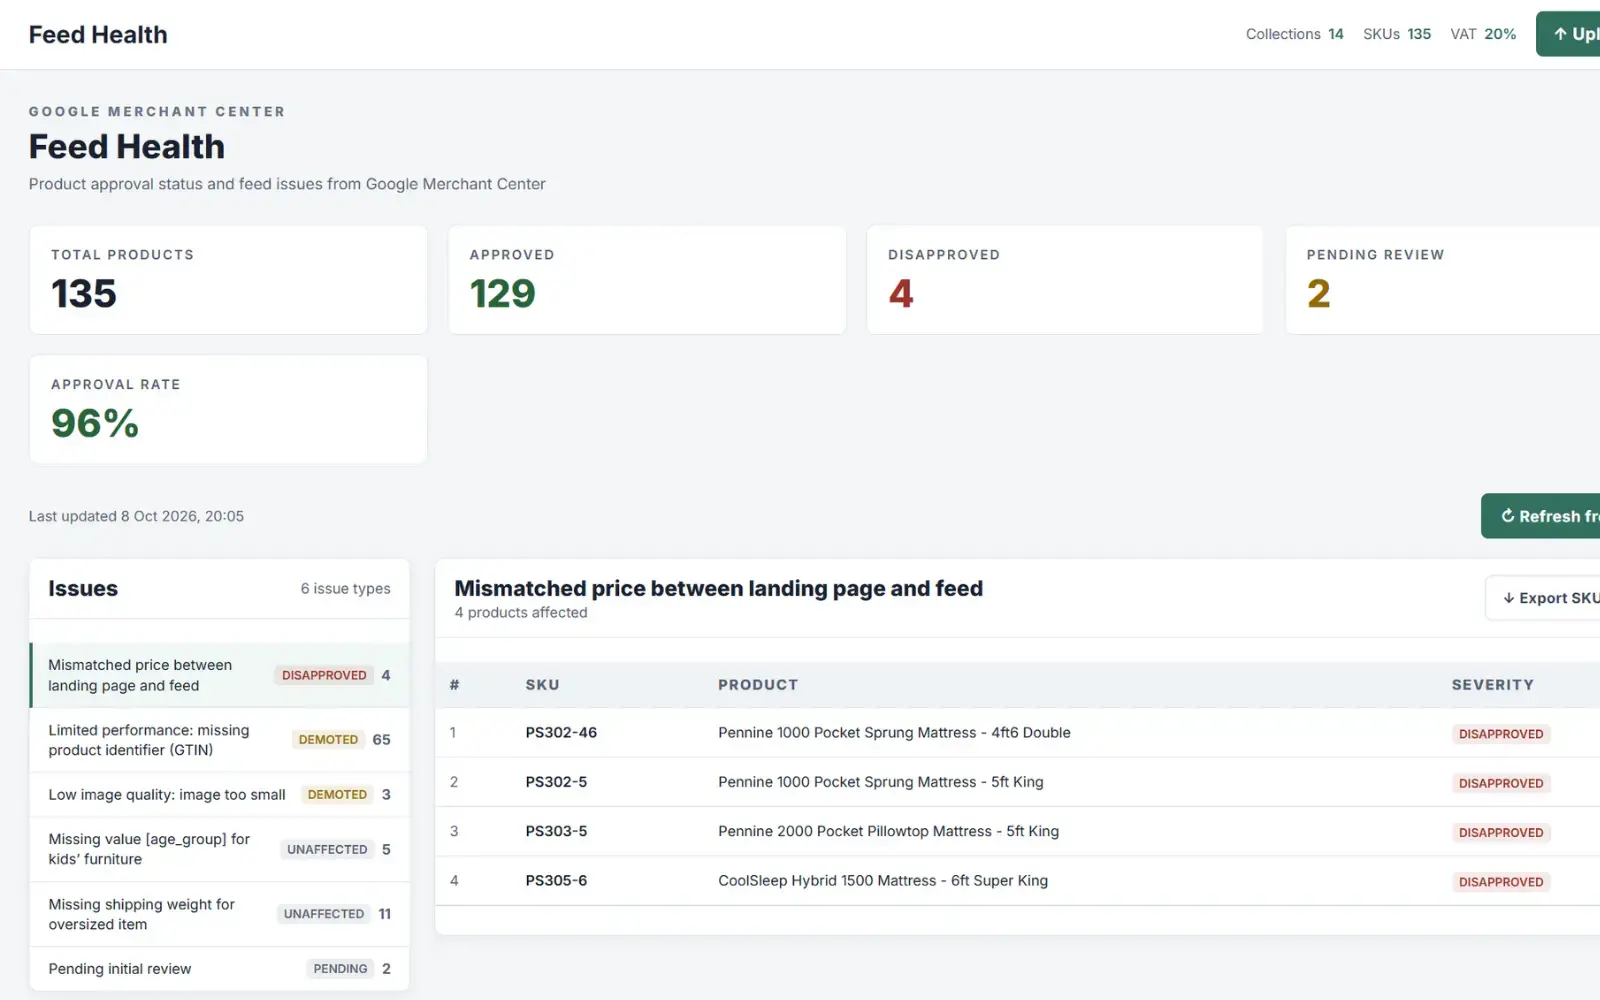1600x1000 pixels.
Task: Select Low image quality issue row
Action: pos(219,795)
